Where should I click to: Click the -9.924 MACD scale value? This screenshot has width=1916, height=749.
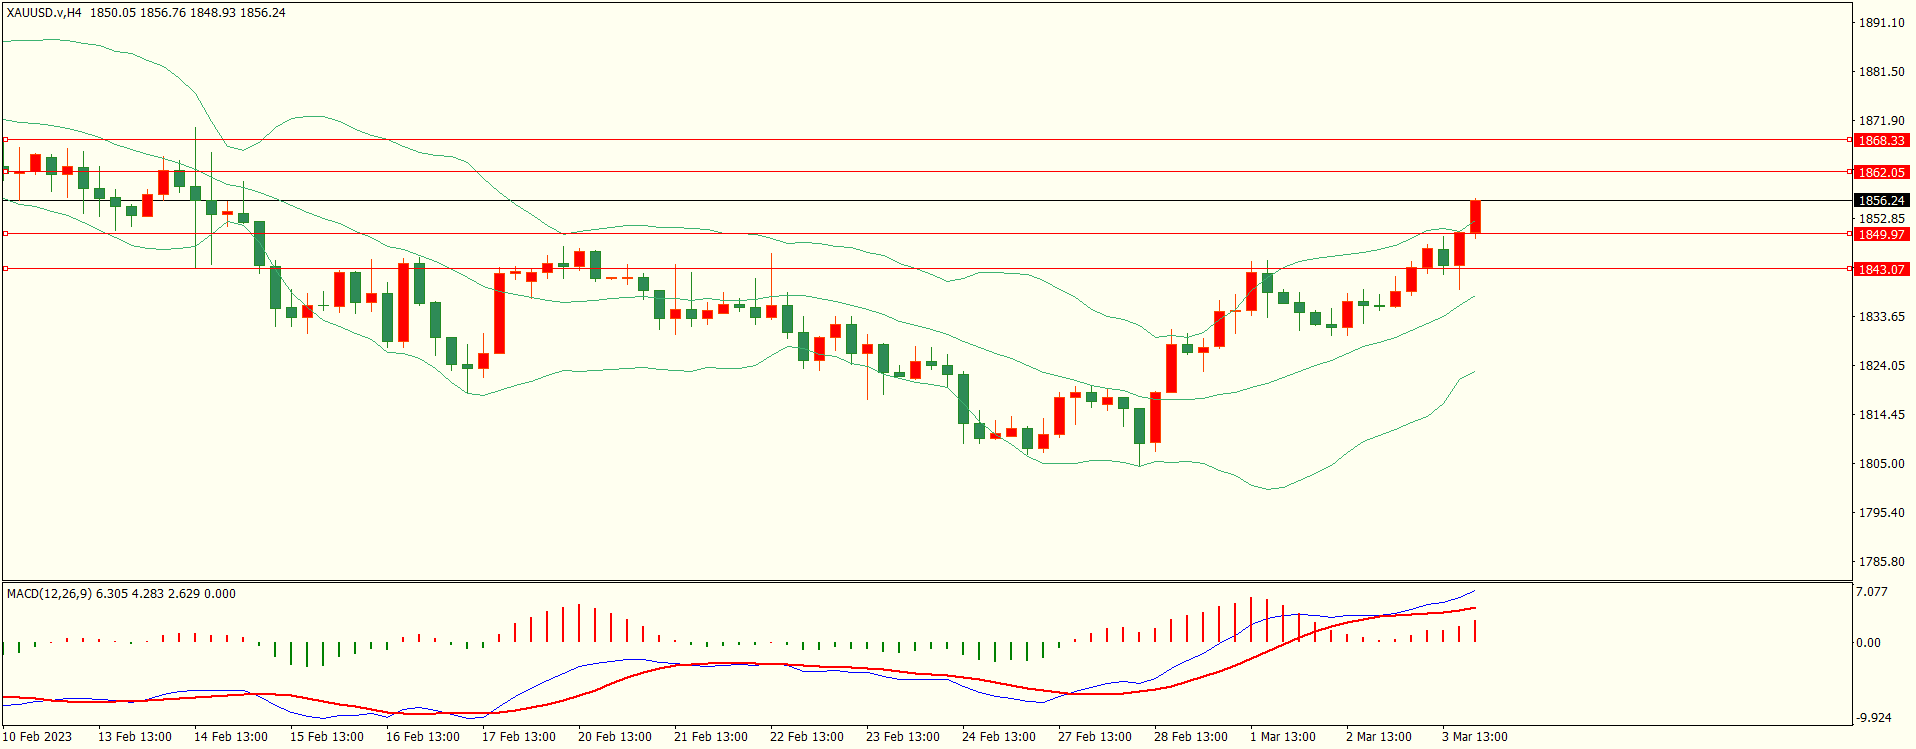pyautogui.click(x=1873, y=718)
